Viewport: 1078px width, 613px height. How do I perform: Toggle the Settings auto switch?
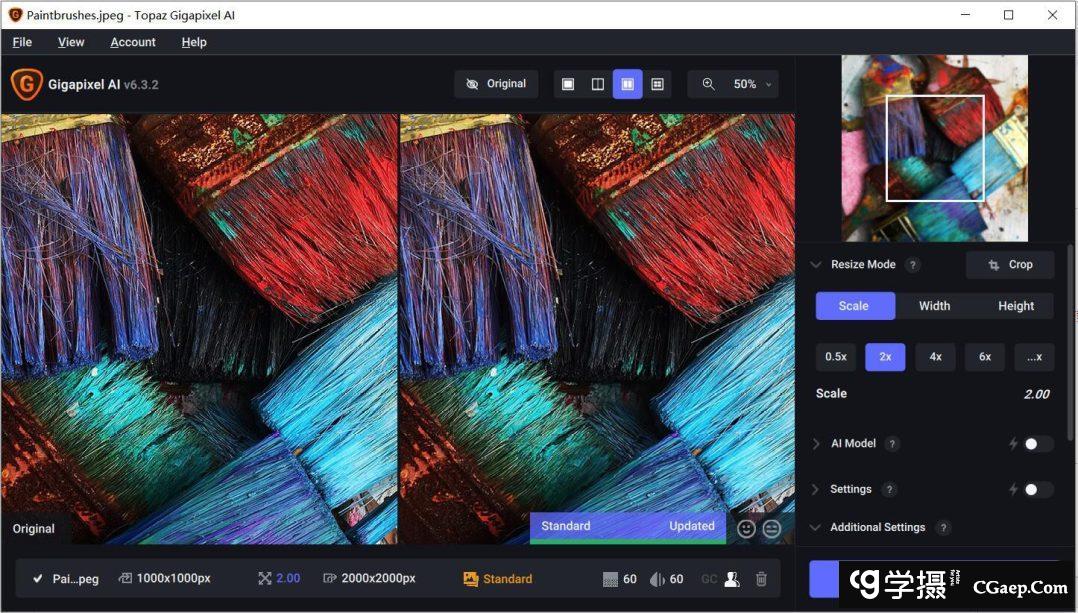pyautogui.click(x=1037, y=489)
